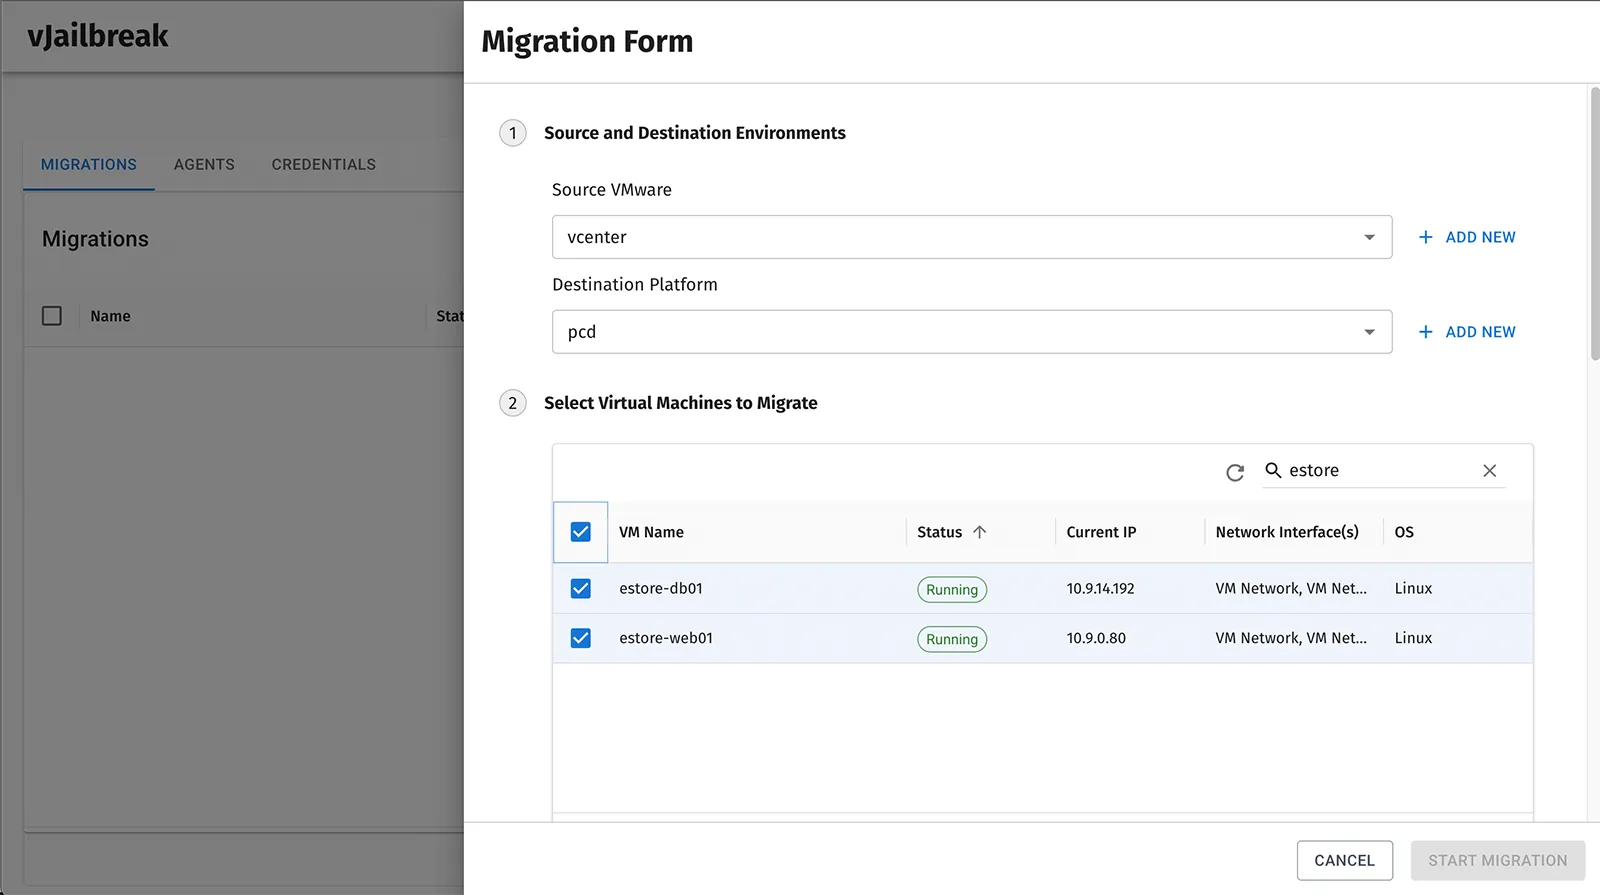Screen dimensions: 1600x895
Task: Sort by the VM Name column header
Action: pyautogui.click(x=651, y=532)
